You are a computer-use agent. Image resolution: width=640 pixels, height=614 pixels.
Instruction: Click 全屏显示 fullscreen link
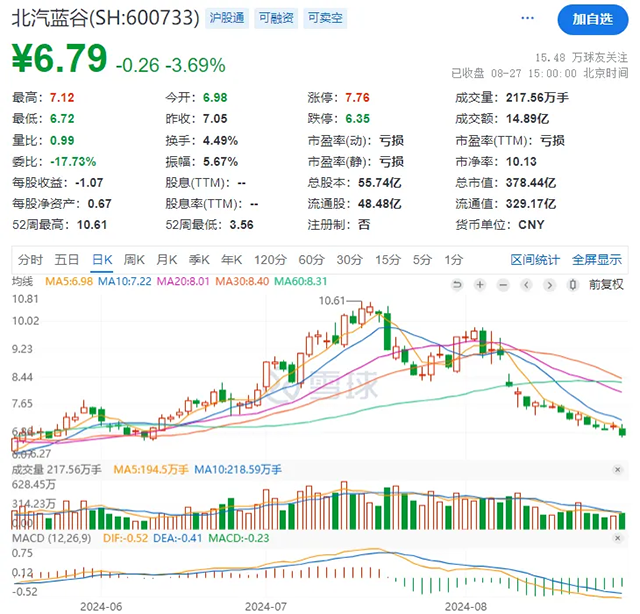pos(597,260)
